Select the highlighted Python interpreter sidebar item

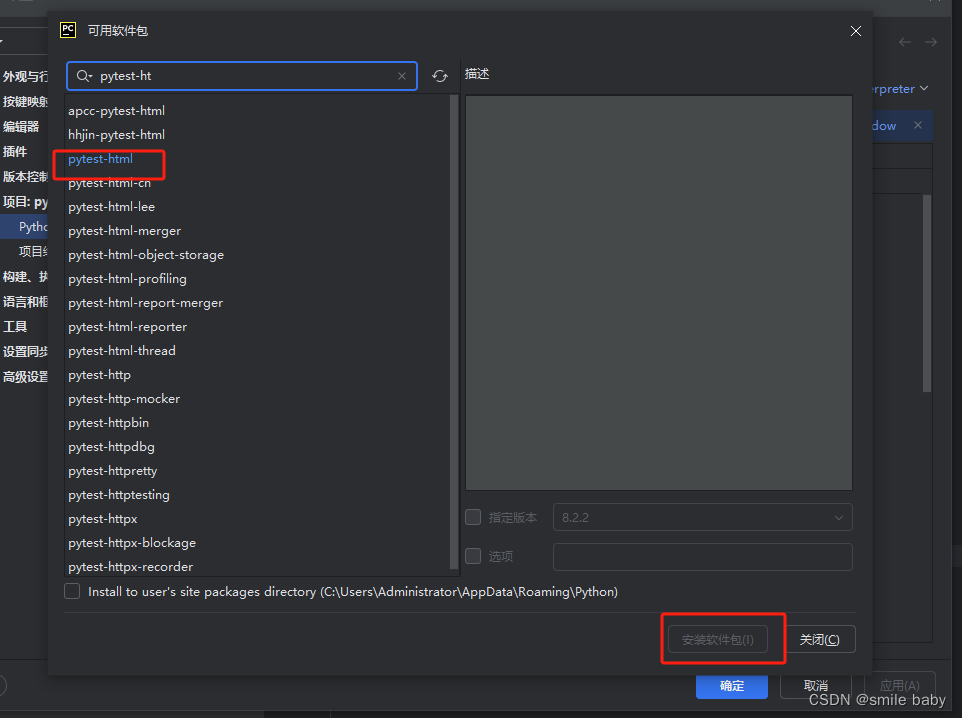click(x=25, y=227)
